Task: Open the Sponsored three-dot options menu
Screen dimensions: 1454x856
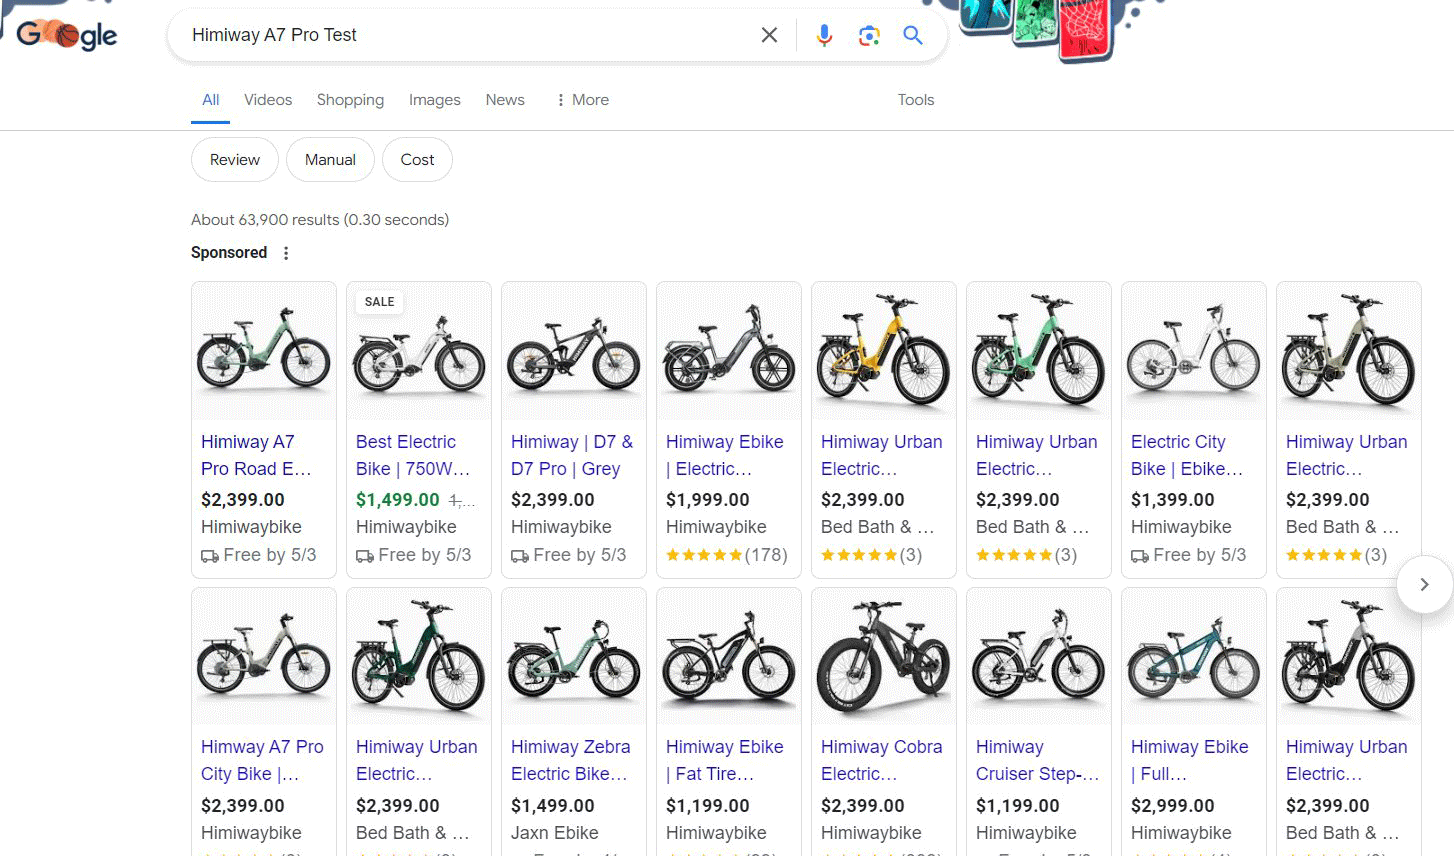Action: click(286, 253)
